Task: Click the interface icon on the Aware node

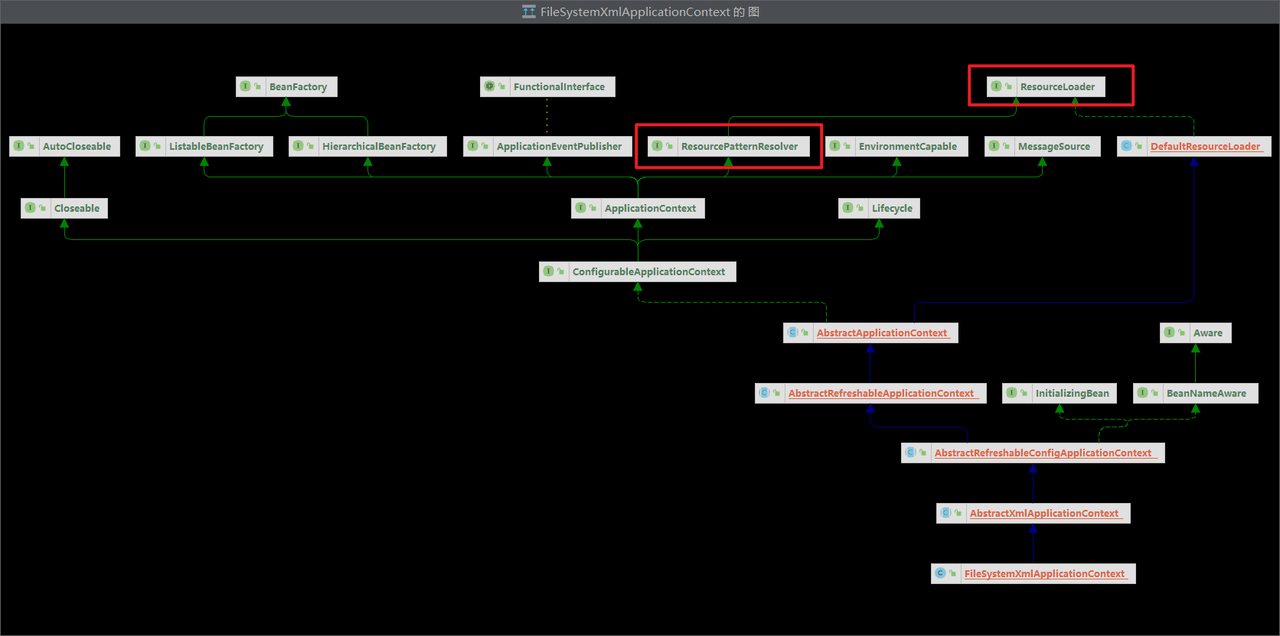Action: click(1169, 333)
